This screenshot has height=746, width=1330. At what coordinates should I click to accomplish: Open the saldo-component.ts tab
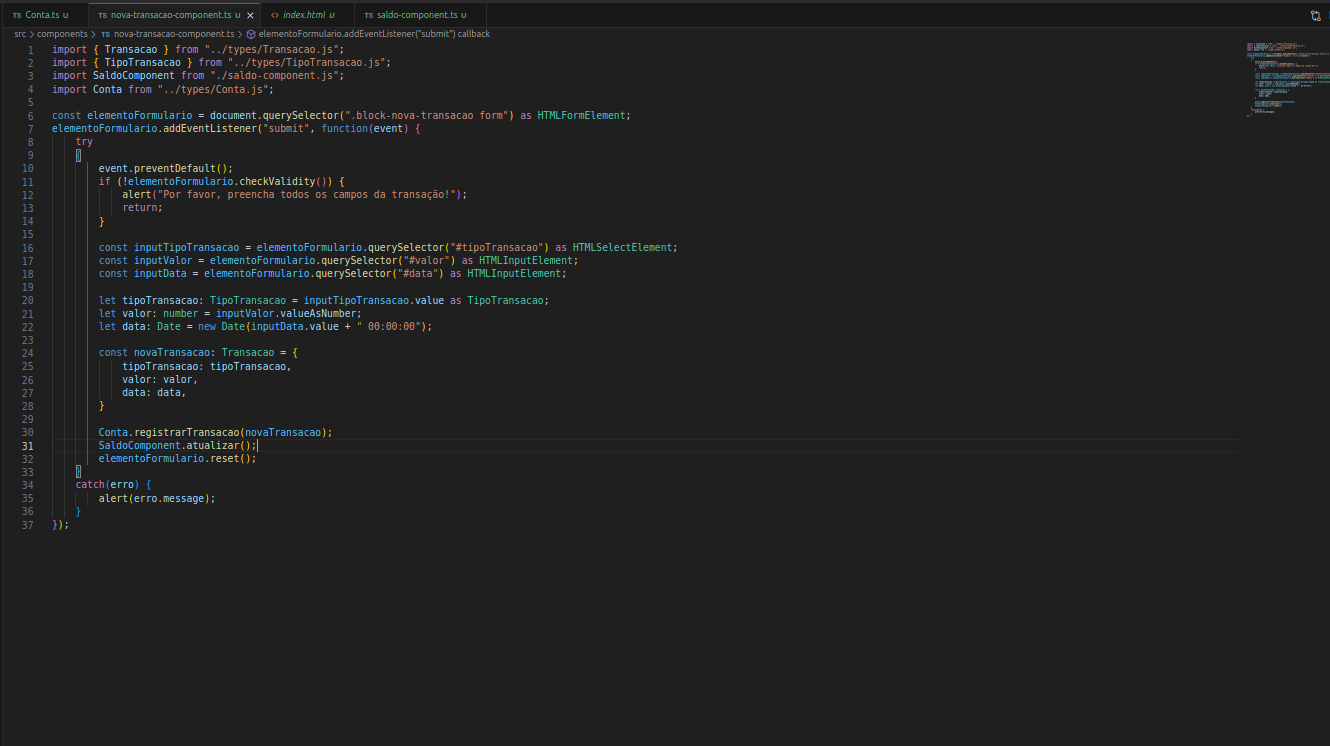click(x=415, y=15)
